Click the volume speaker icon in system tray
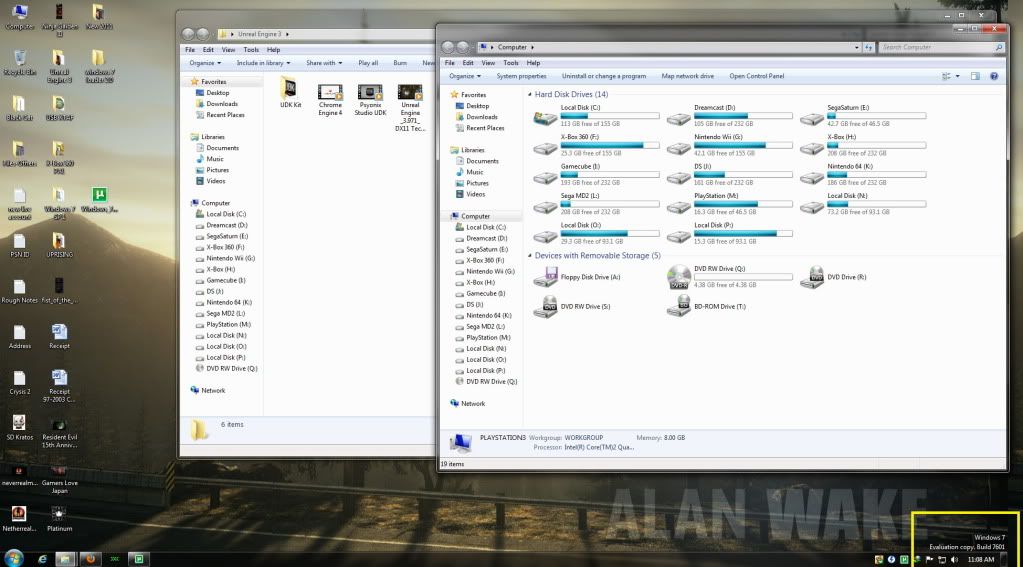The height and width of the screenshot is (567, 1023). point(954,559)
